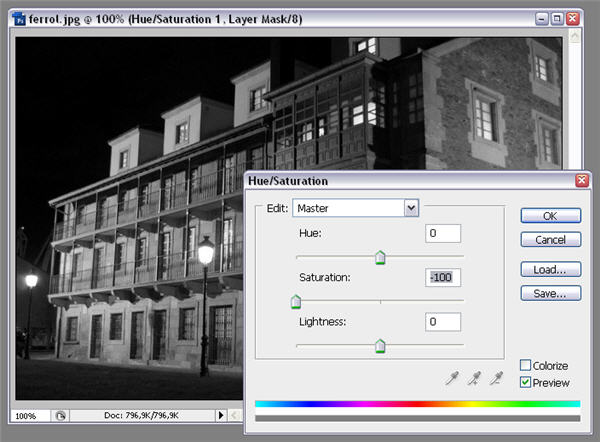Click the status bar icon beside zoom field
Viewport: 600px width, 442px height.
[60, 415]
